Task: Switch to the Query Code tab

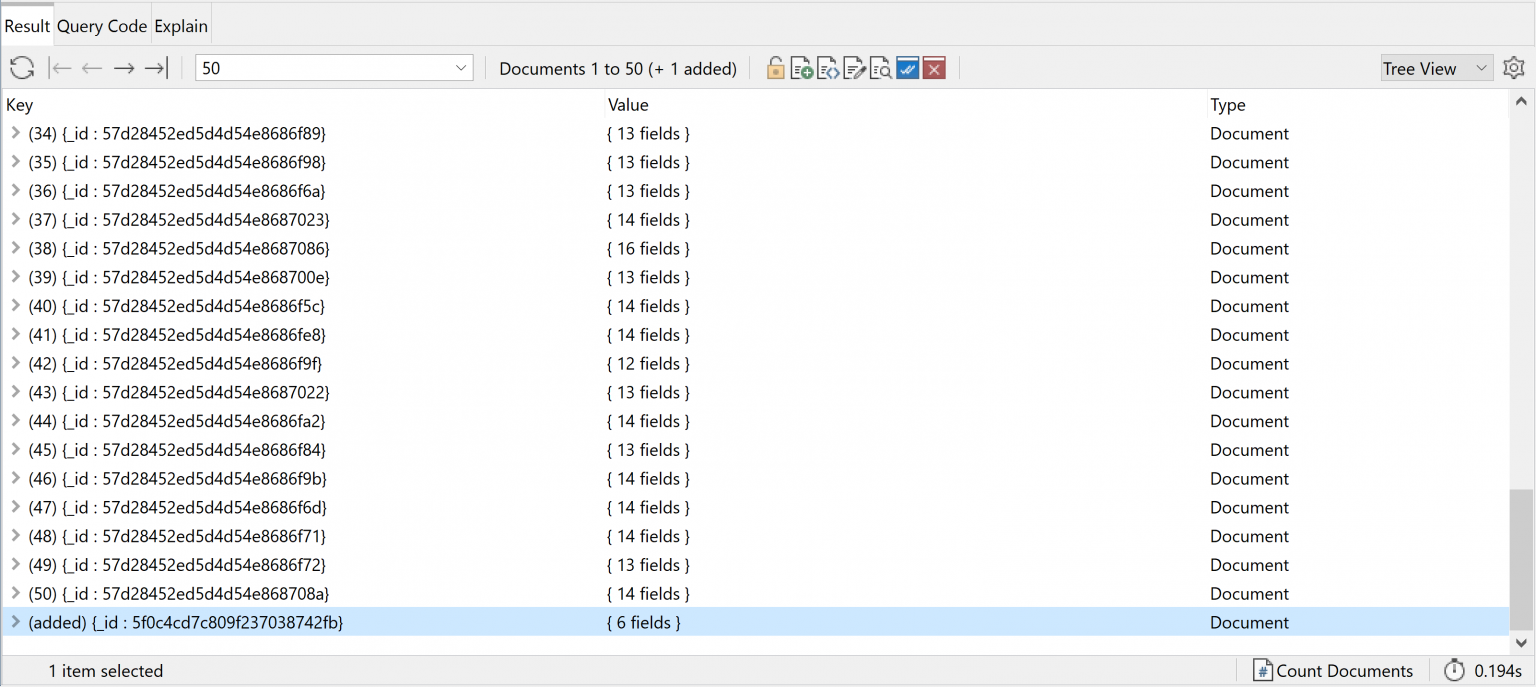Action: click(x=101, y=25)
